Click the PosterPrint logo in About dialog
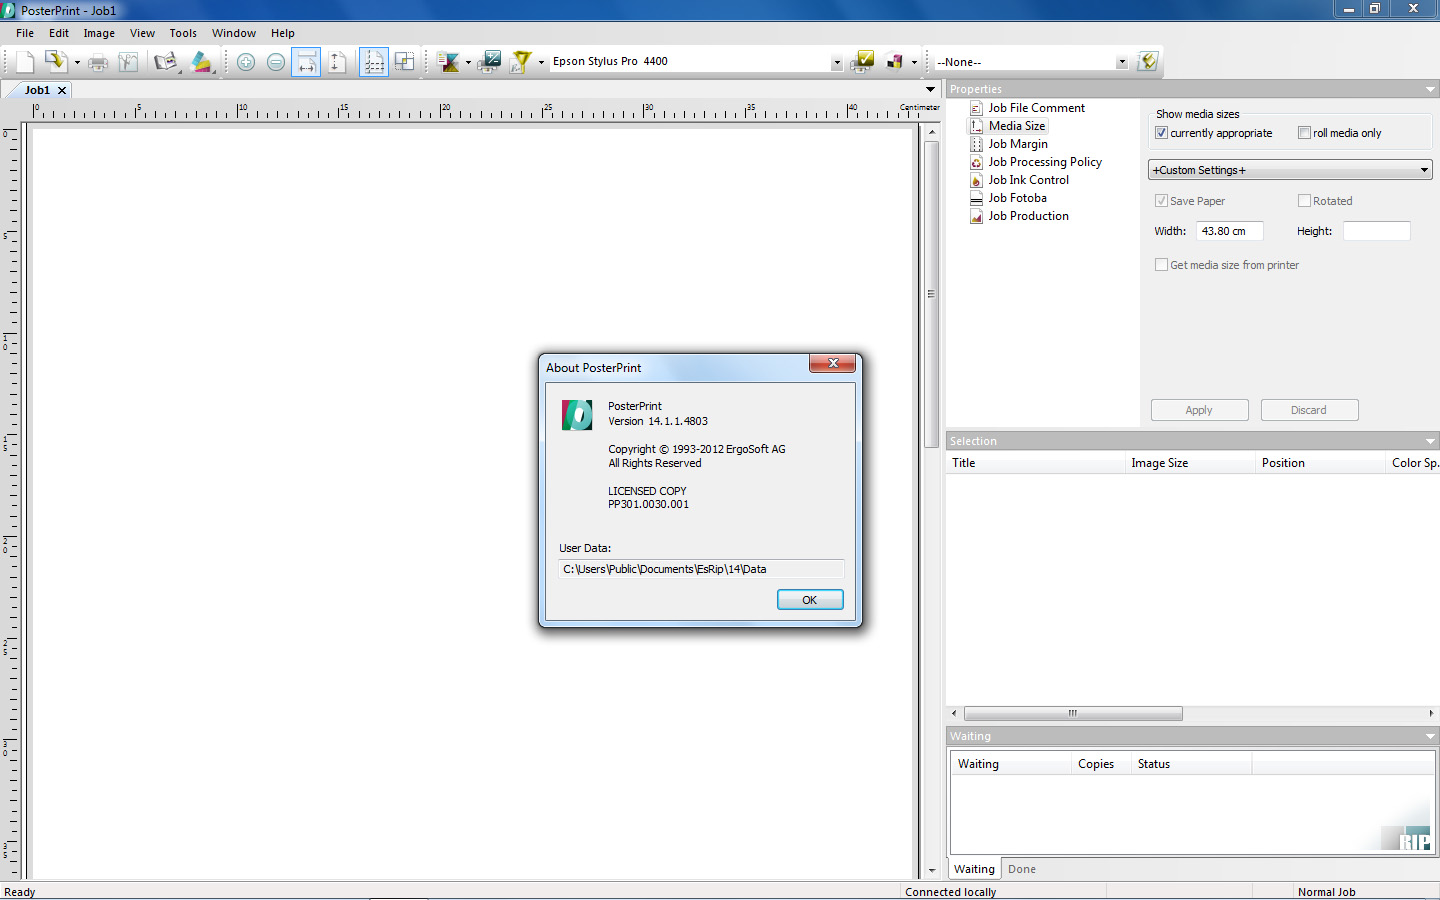Viewport: 1440px width, 900px height. coord(577,415)
